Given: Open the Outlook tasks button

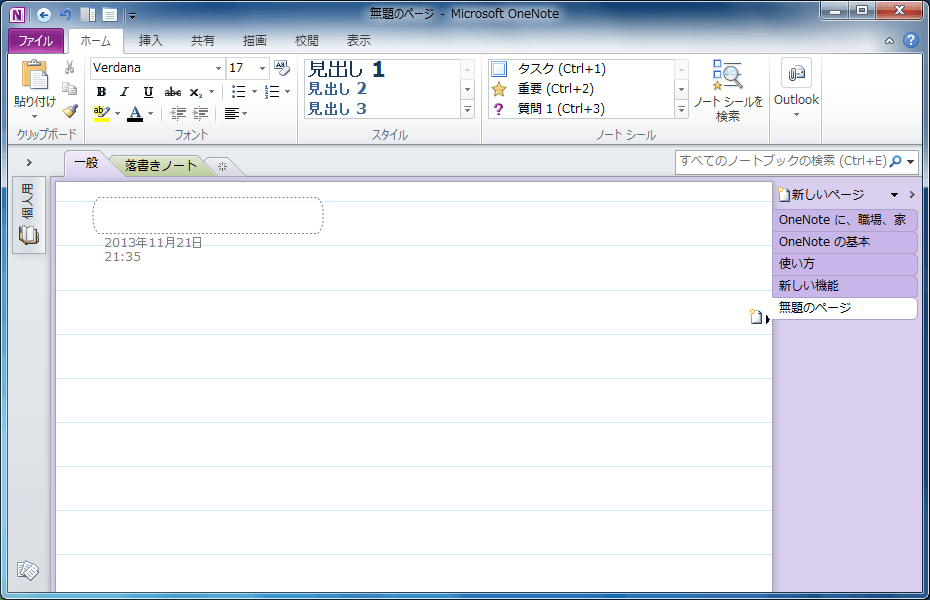Looking at the screenshot, I should pos(796,88).
